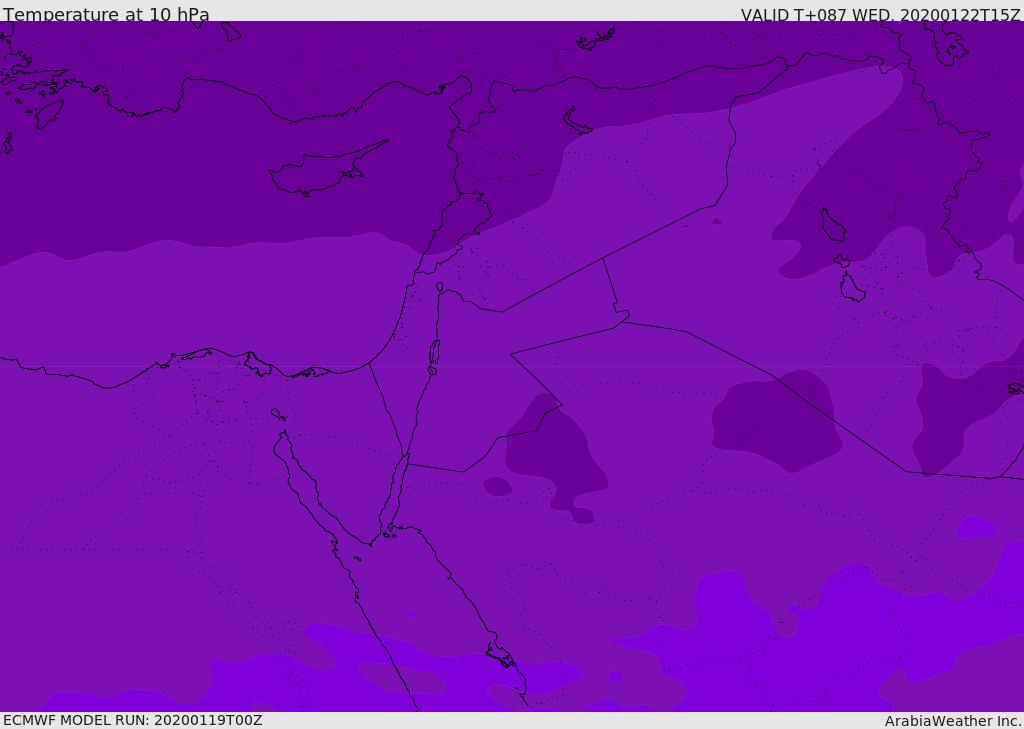Image resolution: width=1024 pixels, height=729 pixels.
Task: Click the 'VALID T+087 WED. 20200122T15Z' label
Action: pyautogui.click(x=880, y=14)
